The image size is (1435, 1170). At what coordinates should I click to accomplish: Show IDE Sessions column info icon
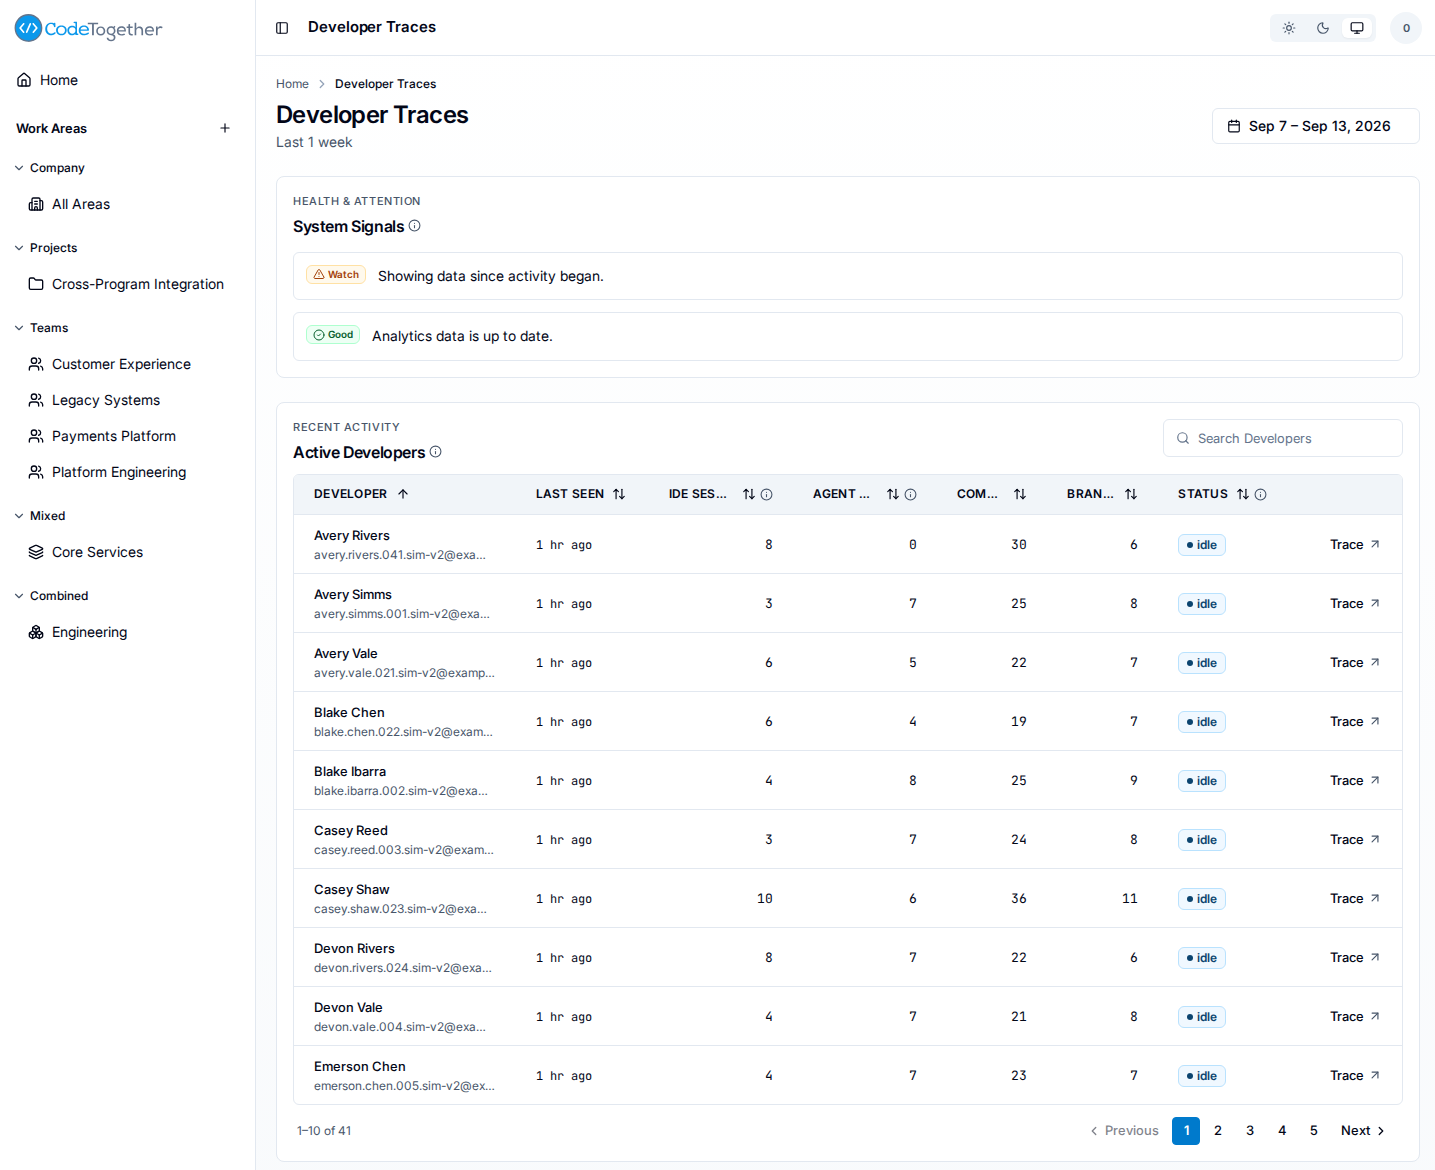[x=767, y=494]
